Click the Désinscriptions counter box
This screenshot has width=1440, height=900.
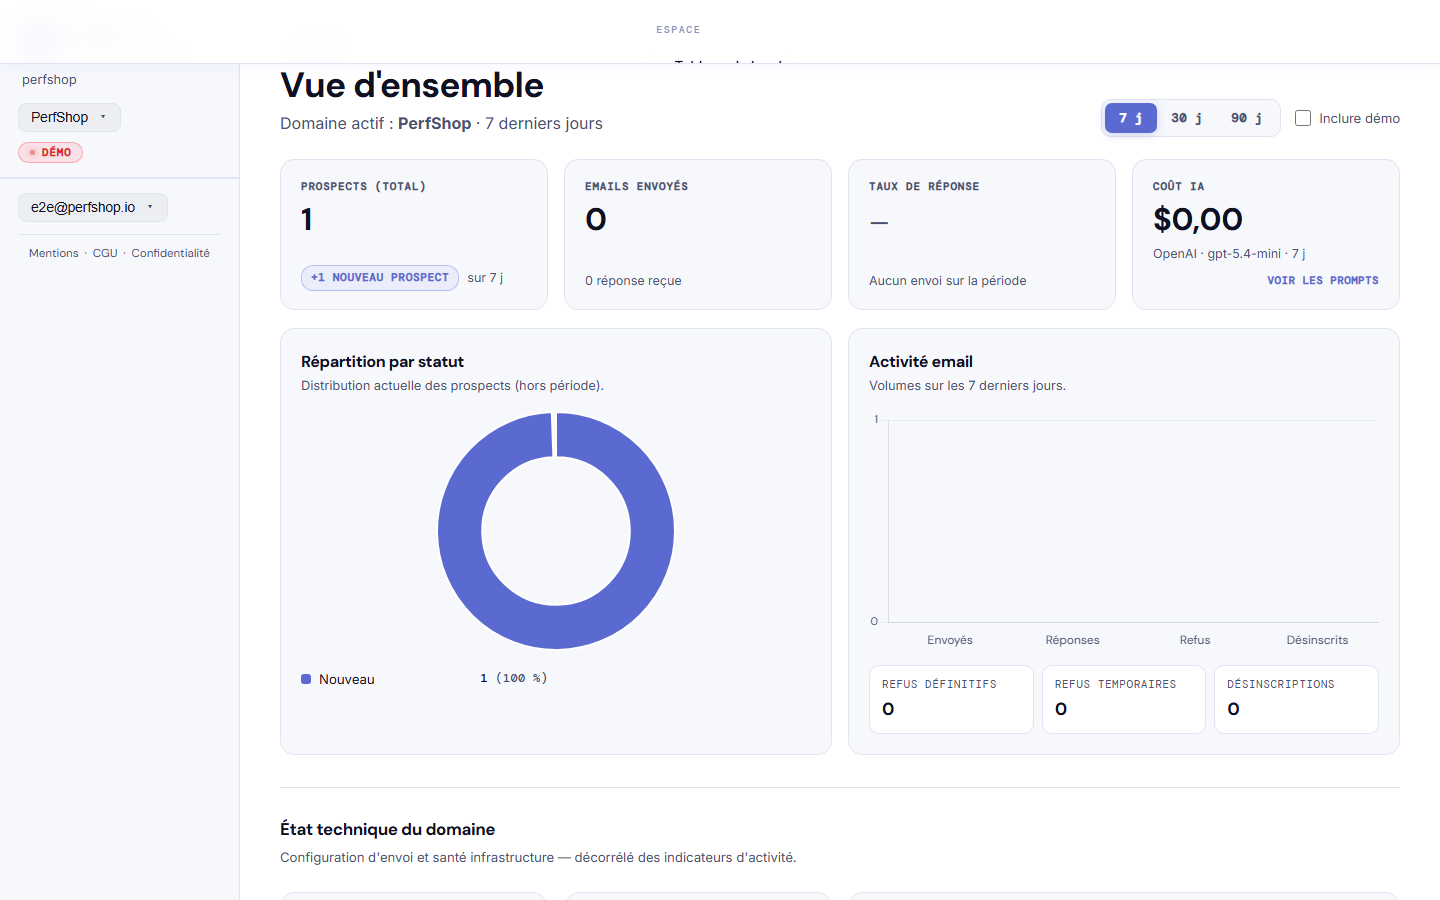pyautogui.click(x=1297, y=699)
